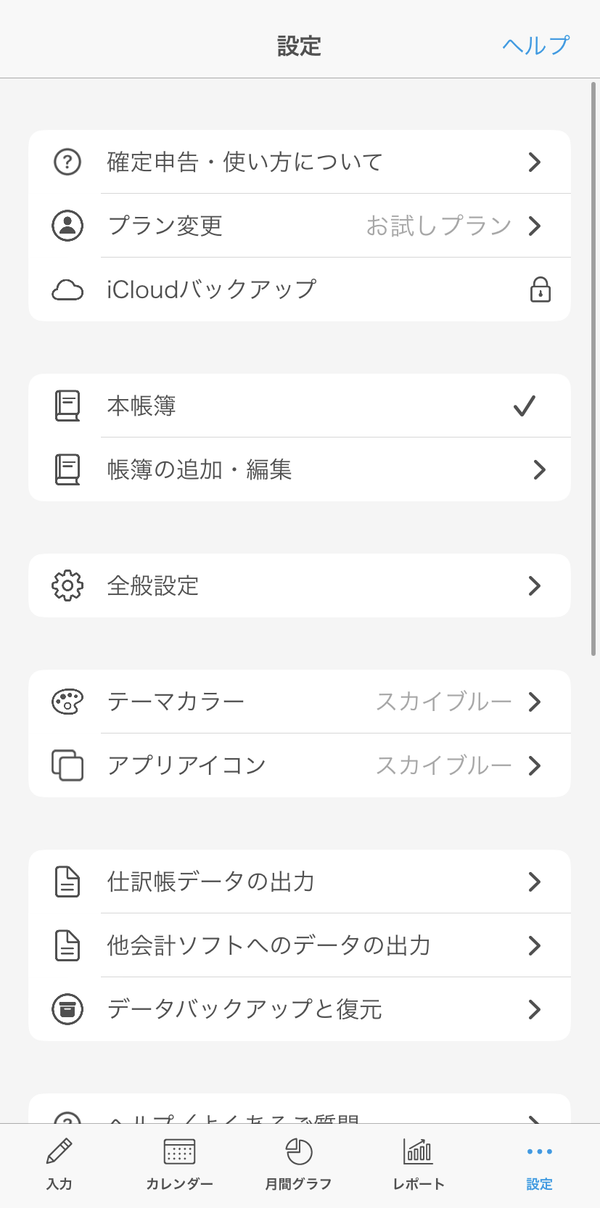Select the 本帳簿 checkmark
600x1208 pixels.
[524, 406]
